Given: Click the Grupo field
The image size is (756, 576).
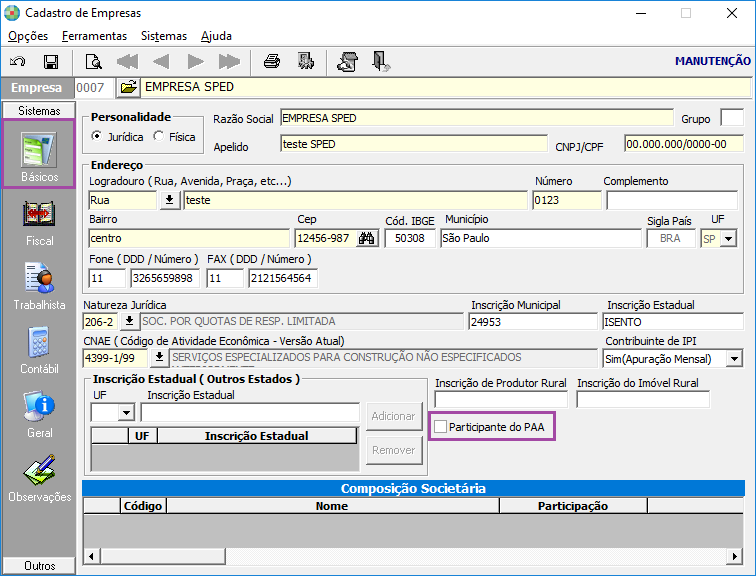Looking at the screenshot, I should [732, 118].
